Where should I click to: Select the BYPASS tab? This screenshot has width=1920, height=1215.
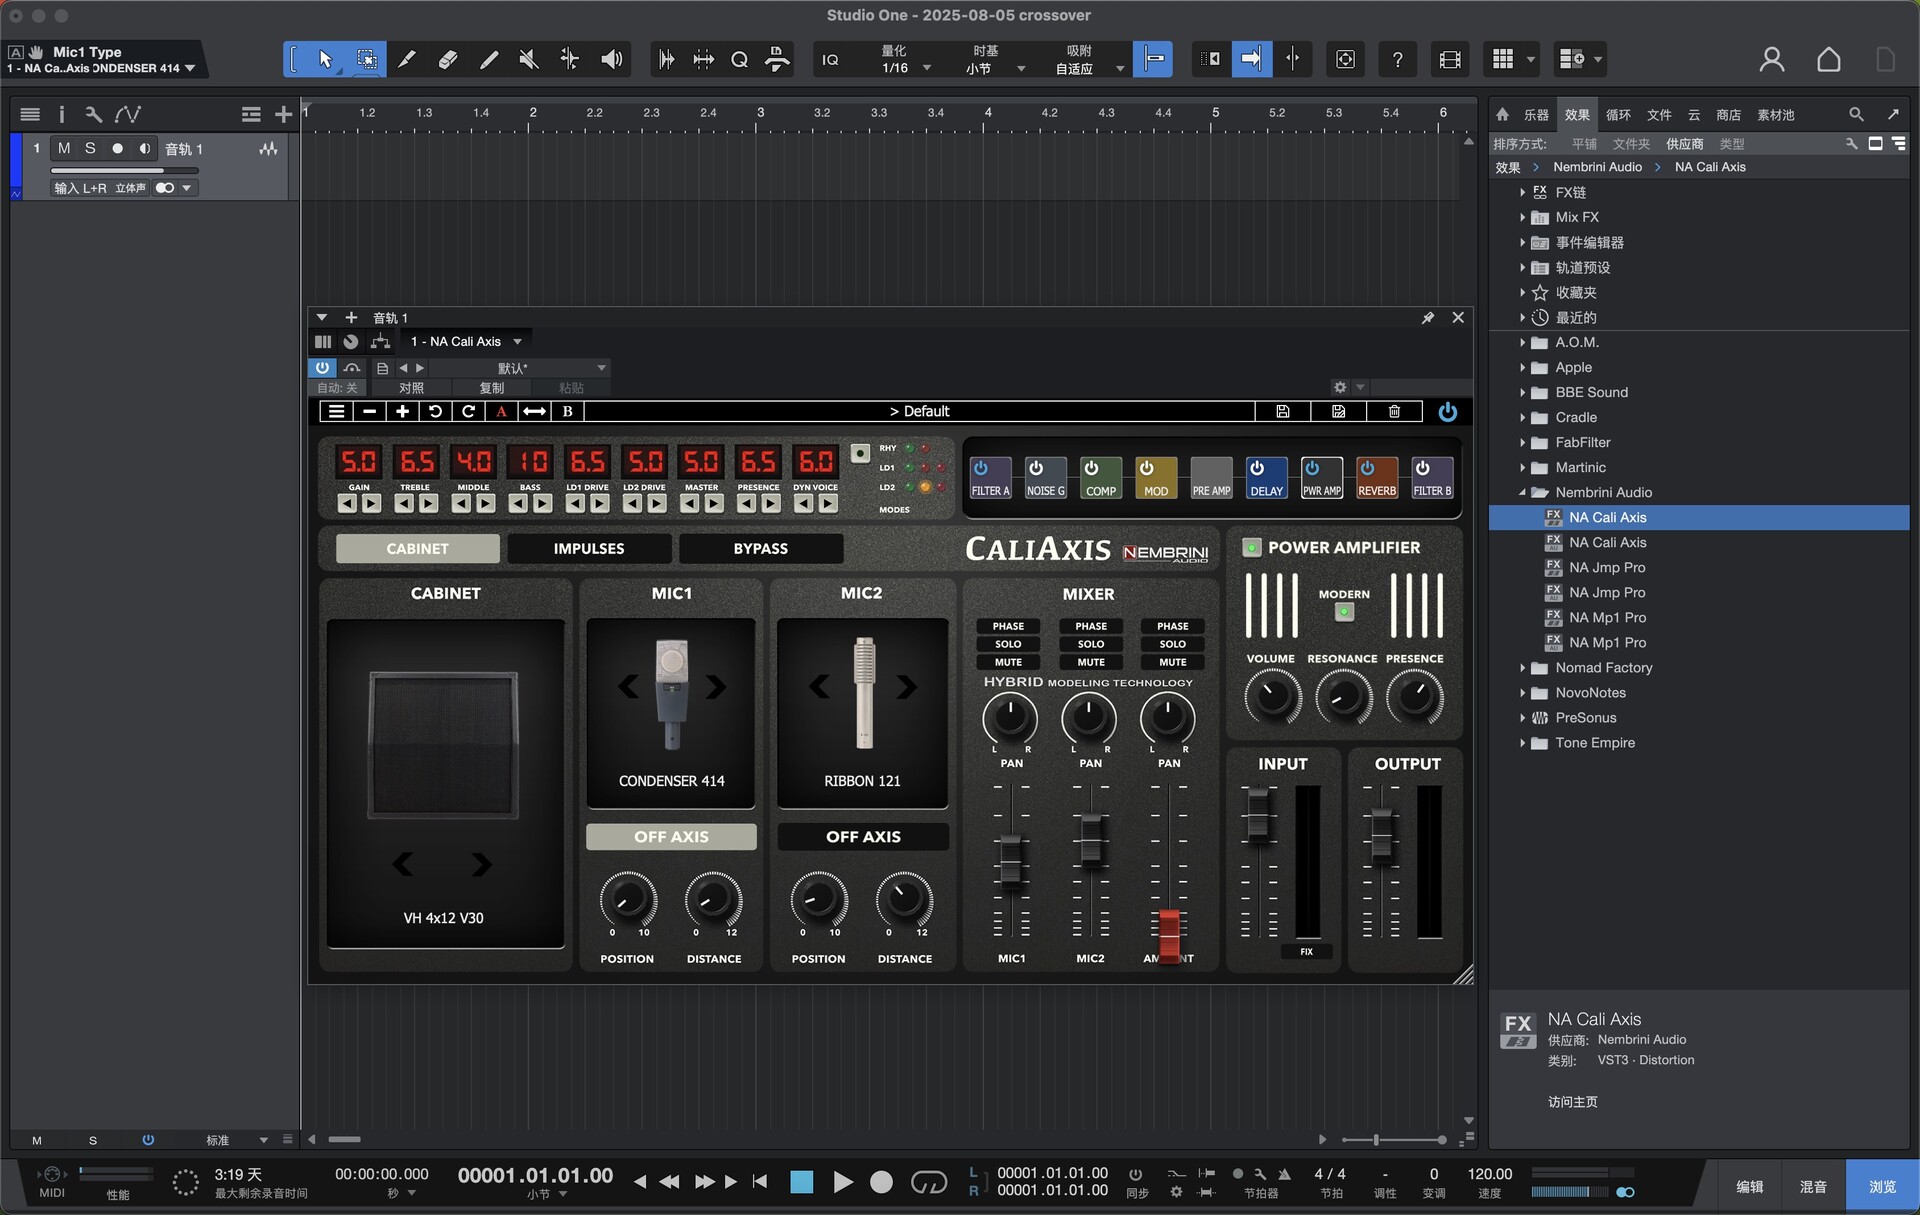tap(761, 548)
